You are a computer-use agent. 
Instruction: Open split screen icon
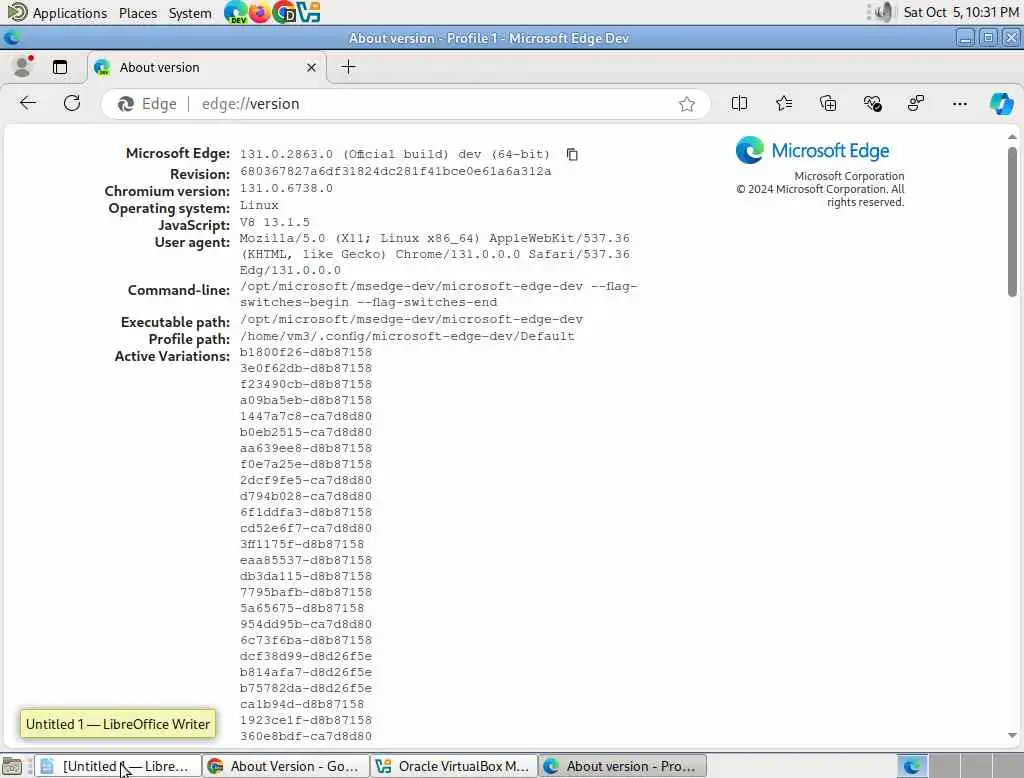click(739, 103)
